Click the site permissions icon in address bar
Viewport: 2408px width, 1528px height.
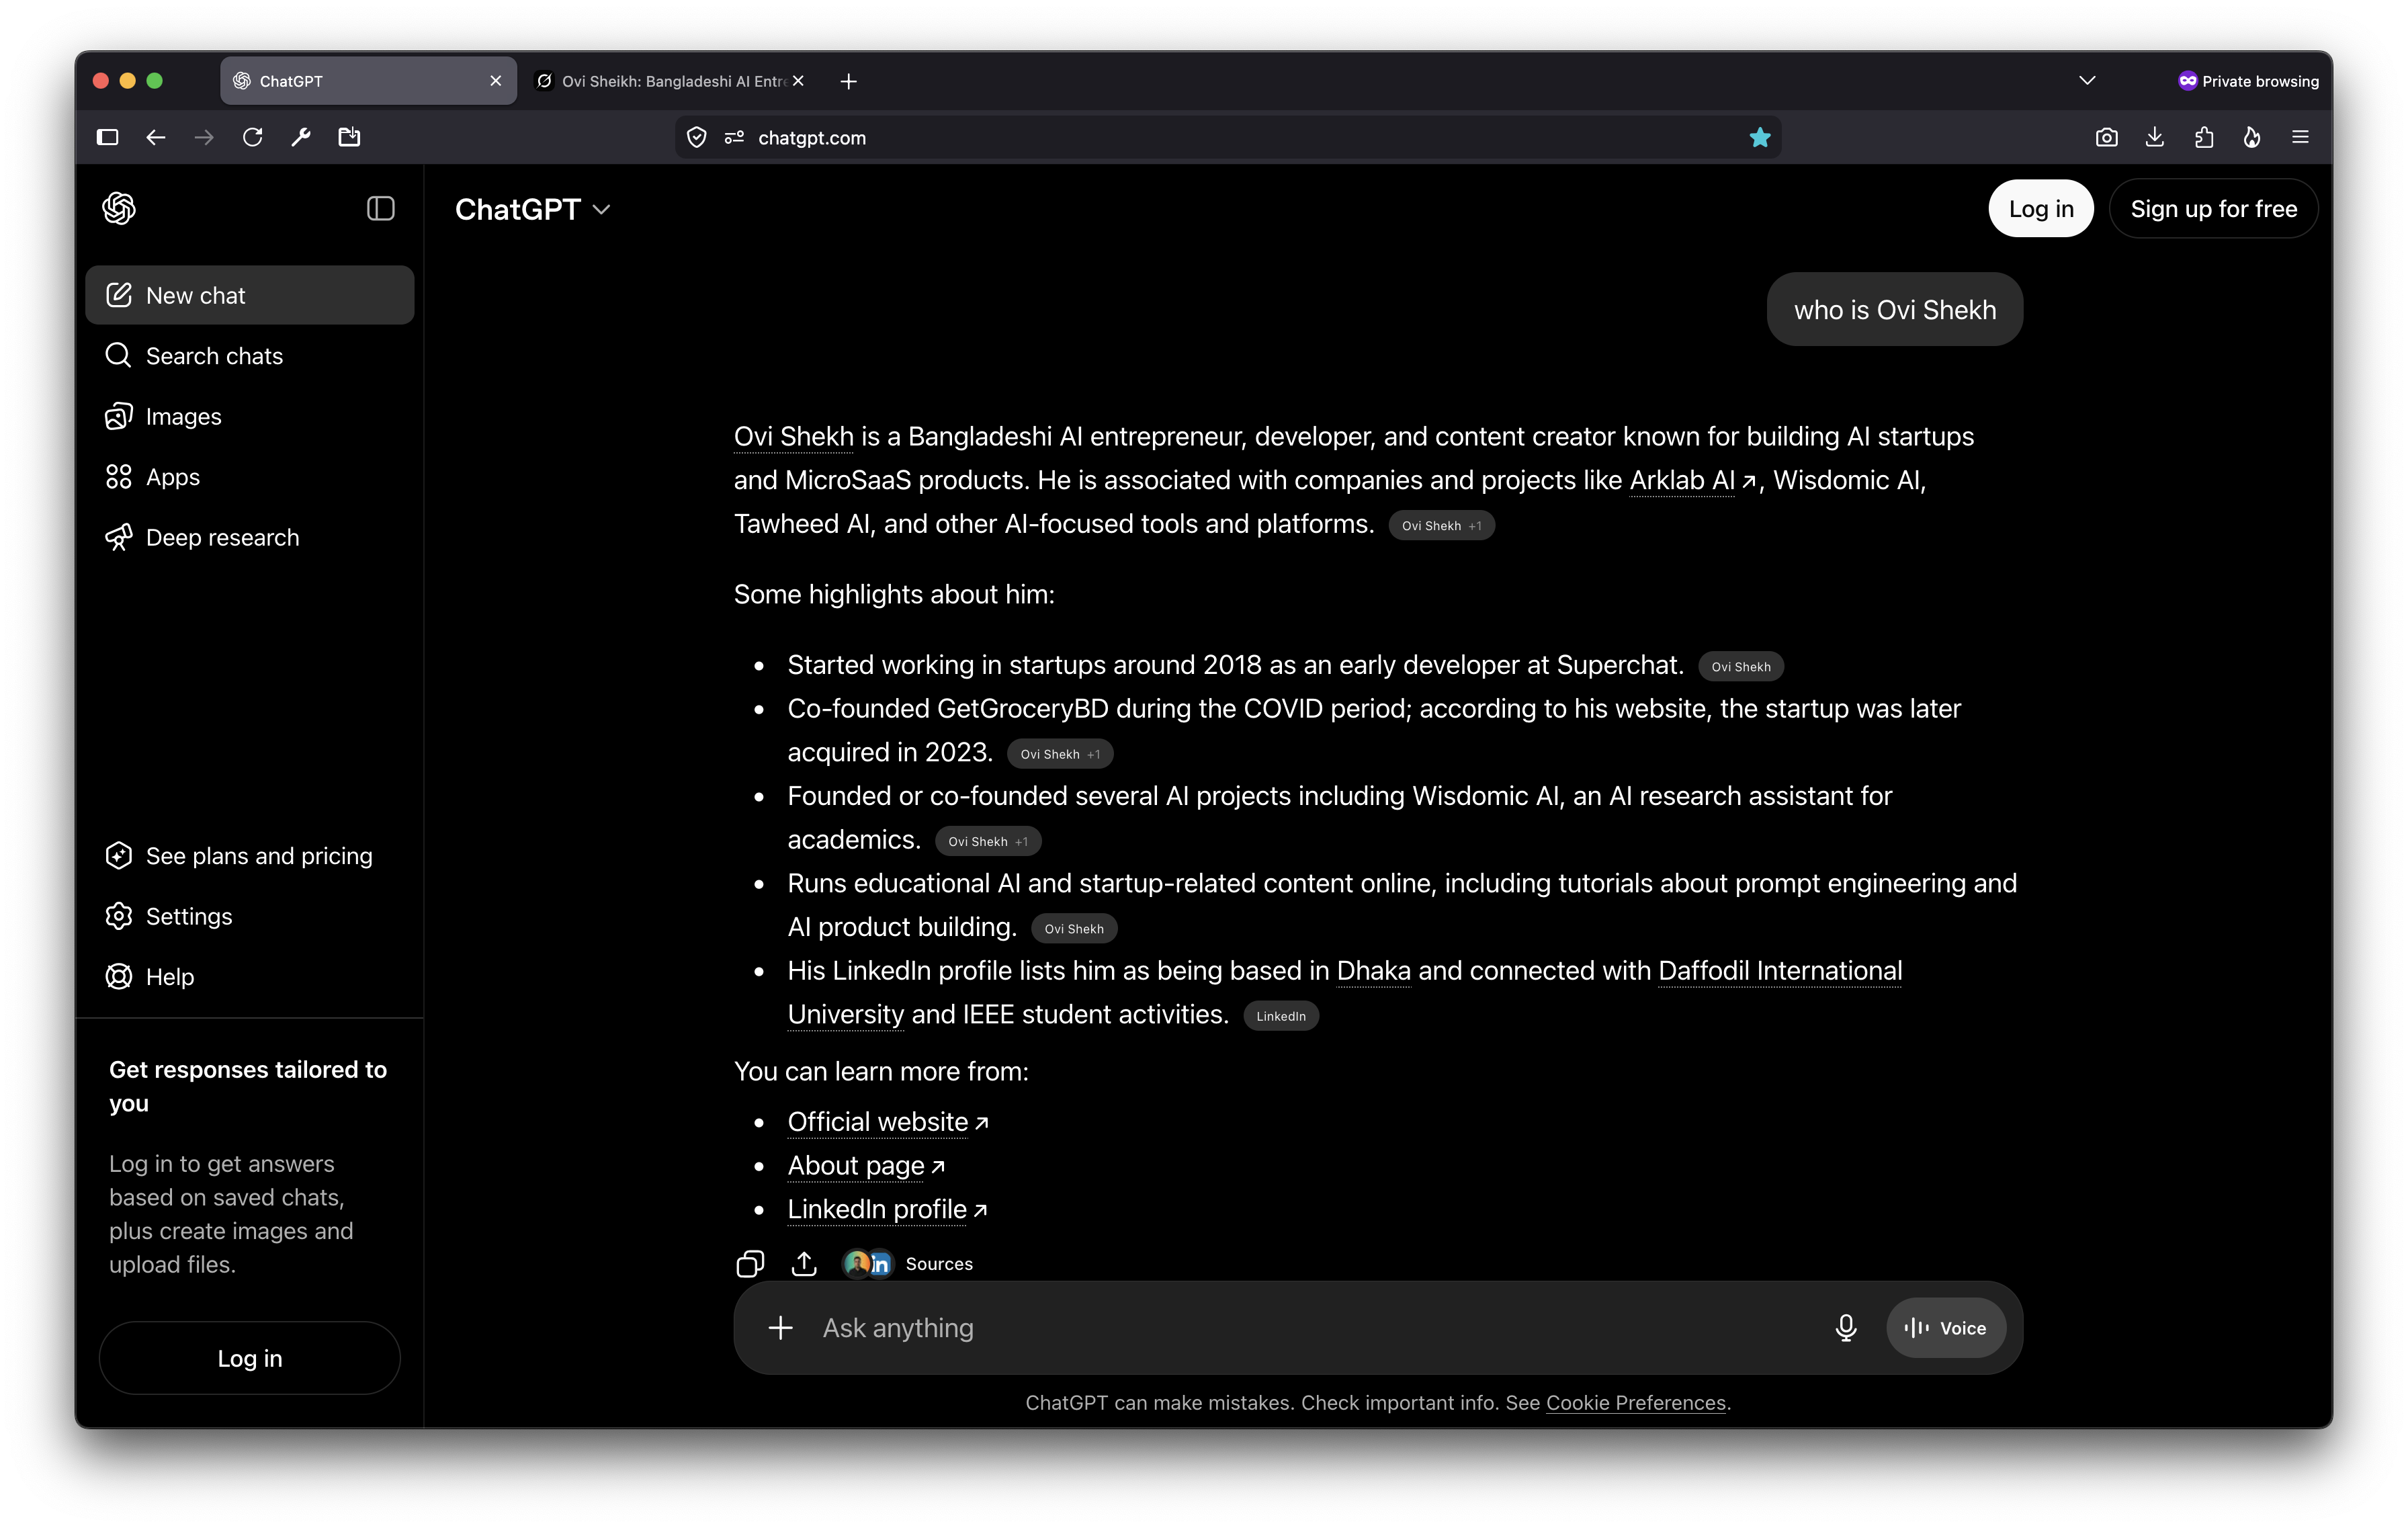(734, 138)
